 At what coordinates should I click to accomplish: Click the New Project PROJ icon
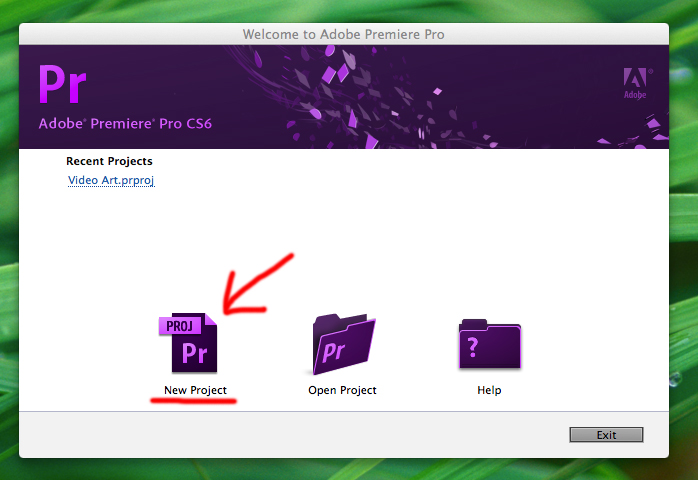click(x=188, y=342)
